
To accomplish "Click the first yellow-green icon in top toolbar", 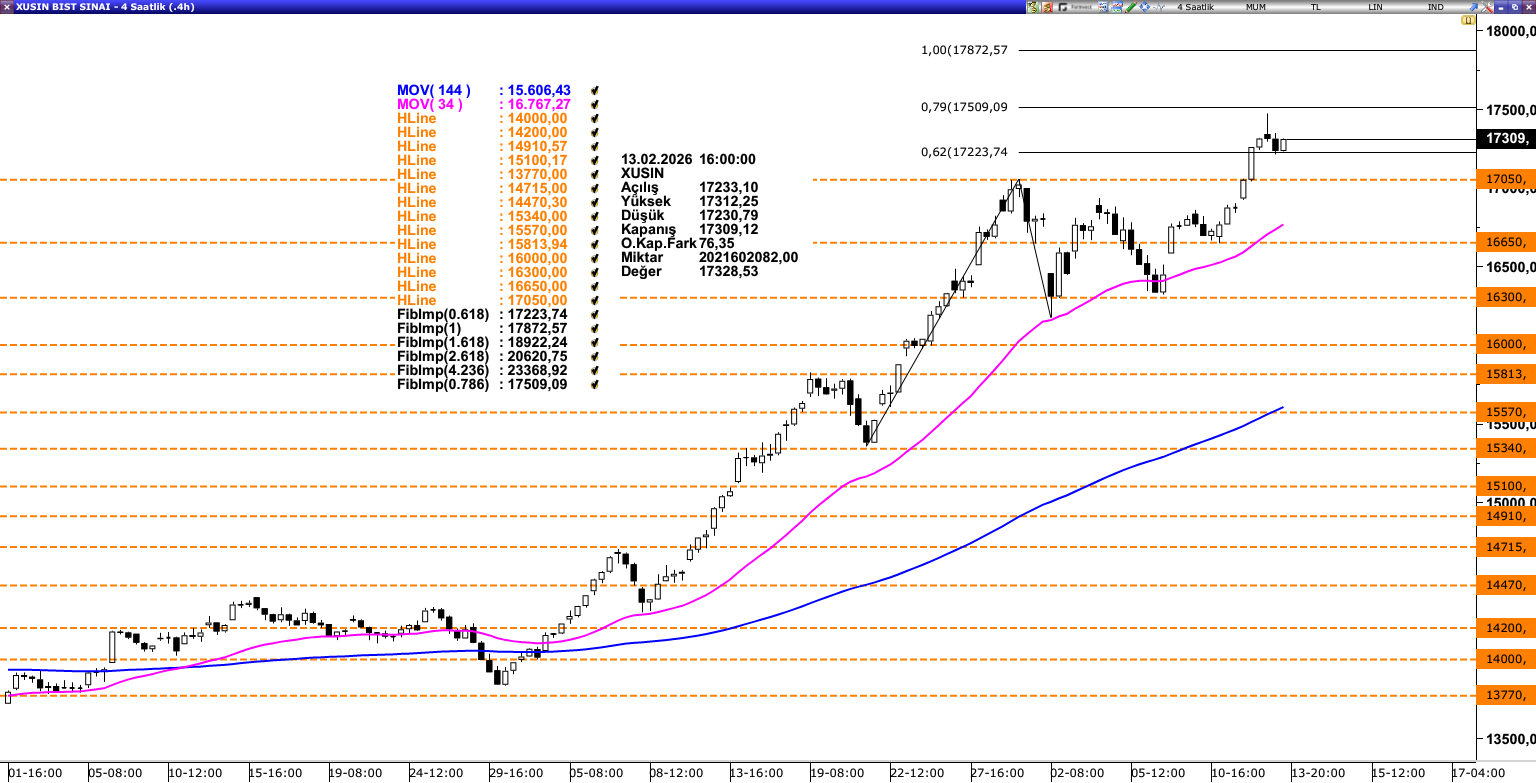I will tap(1032, 7).
